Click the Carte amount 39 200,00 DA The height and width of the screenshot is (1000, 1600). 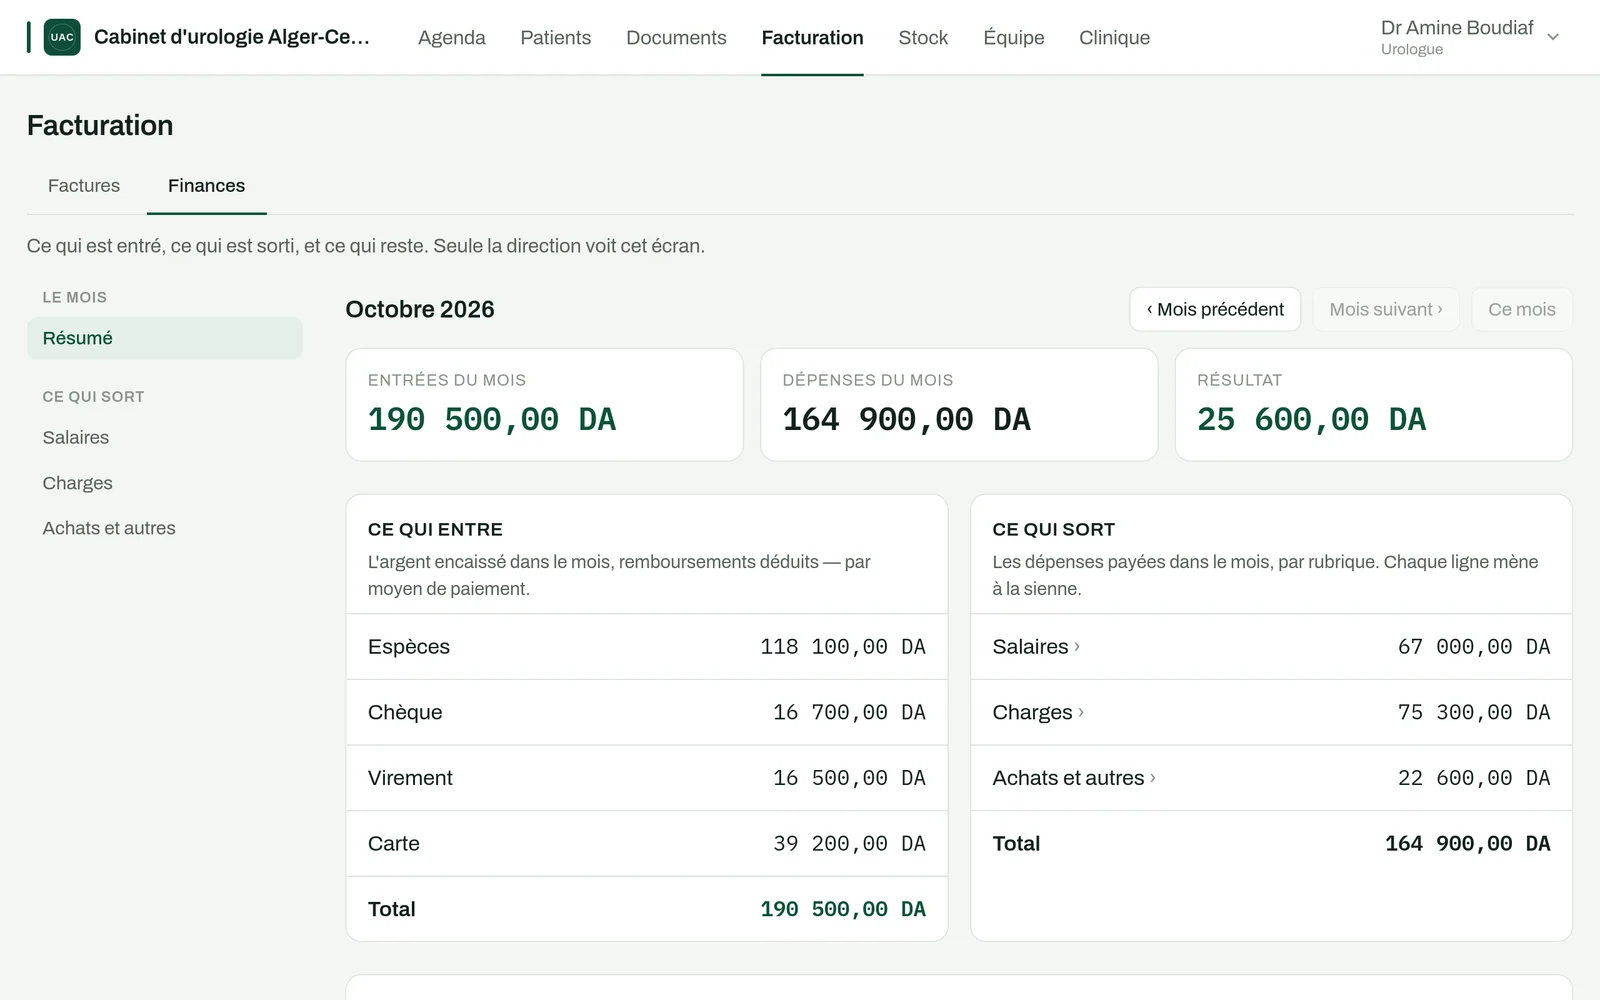(x=849, y=843)
